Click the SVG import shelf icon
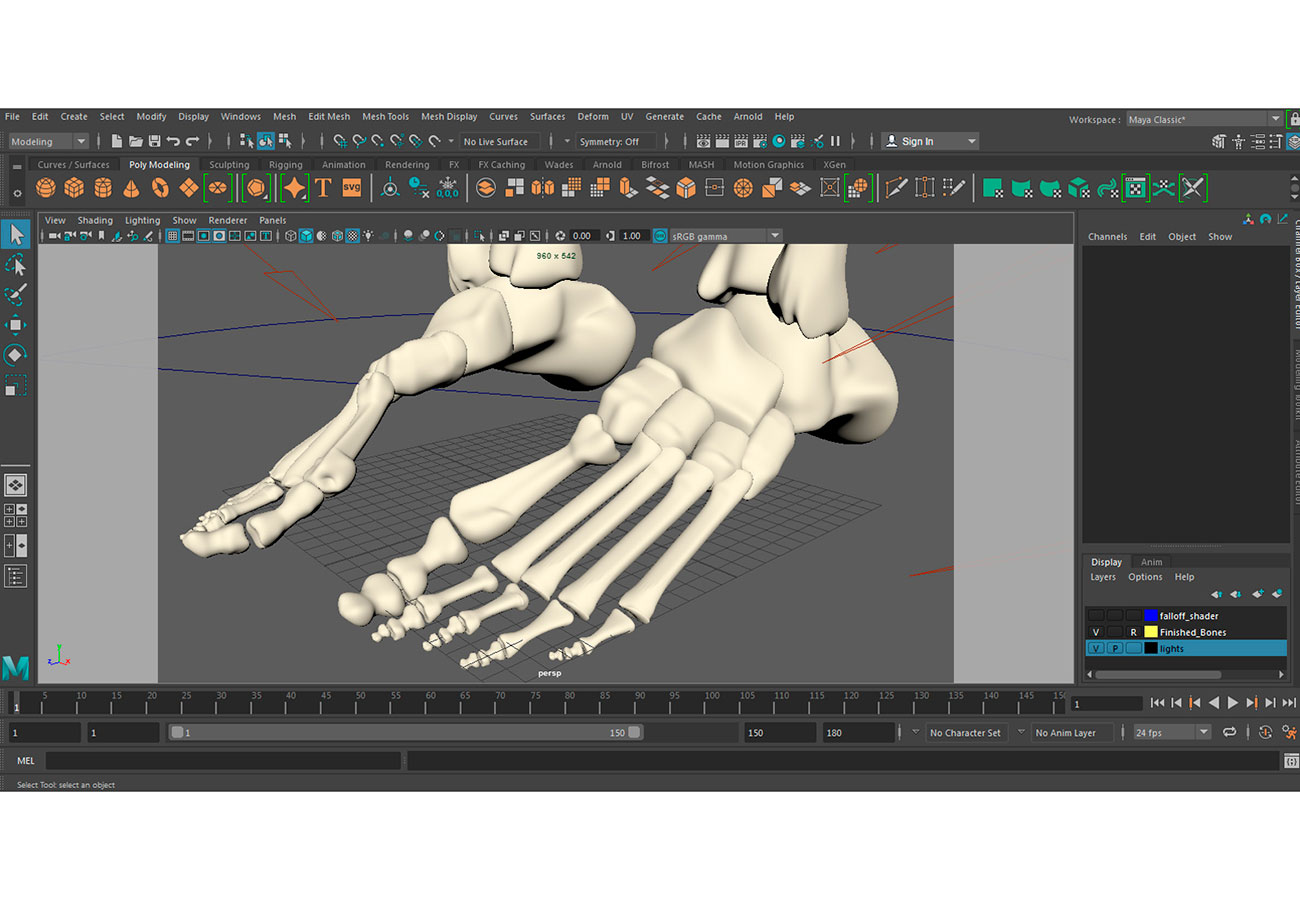1300x900 pixels. click(x=351, y=187)
